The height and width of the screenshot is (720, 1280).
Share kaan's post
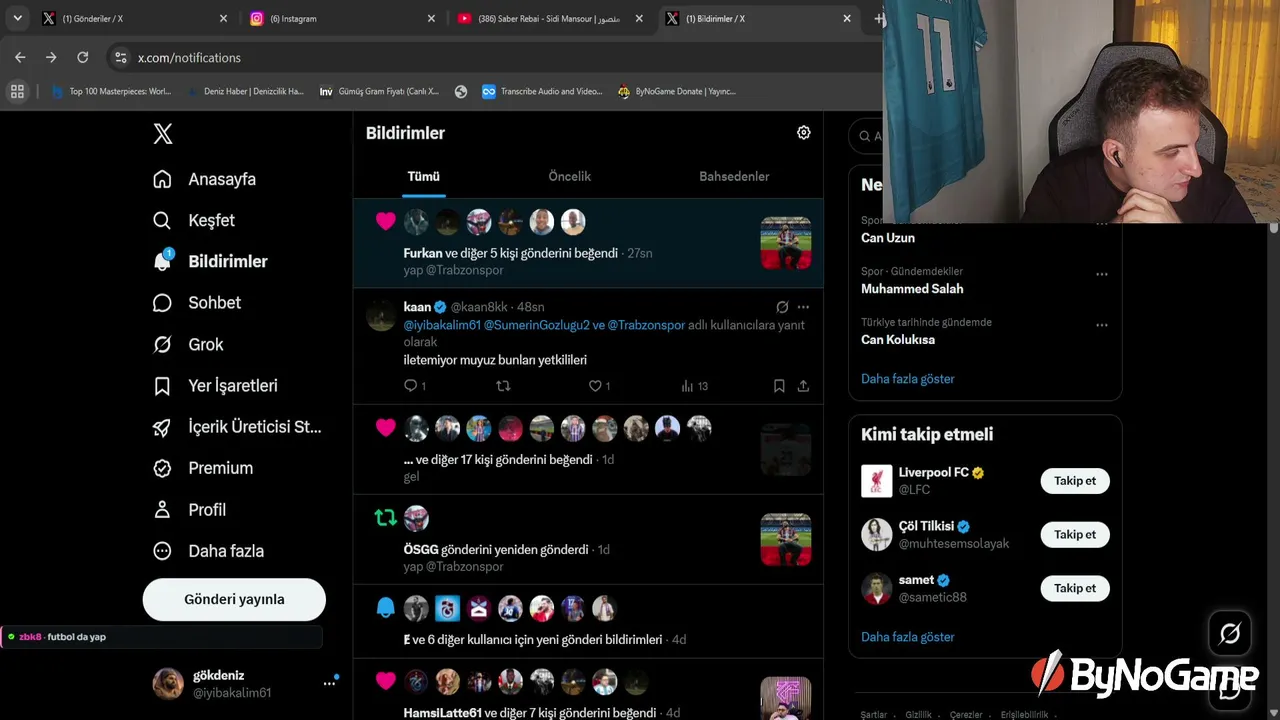[803, 386]
